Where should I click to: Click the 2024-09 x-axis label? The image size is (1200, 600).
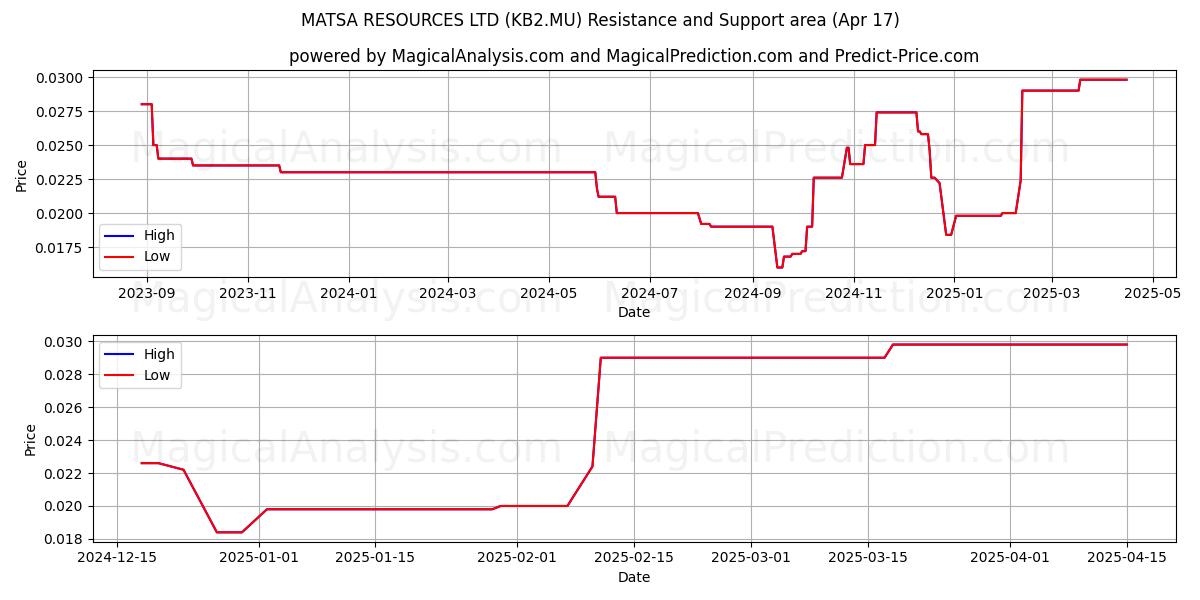tap(752, 293)
